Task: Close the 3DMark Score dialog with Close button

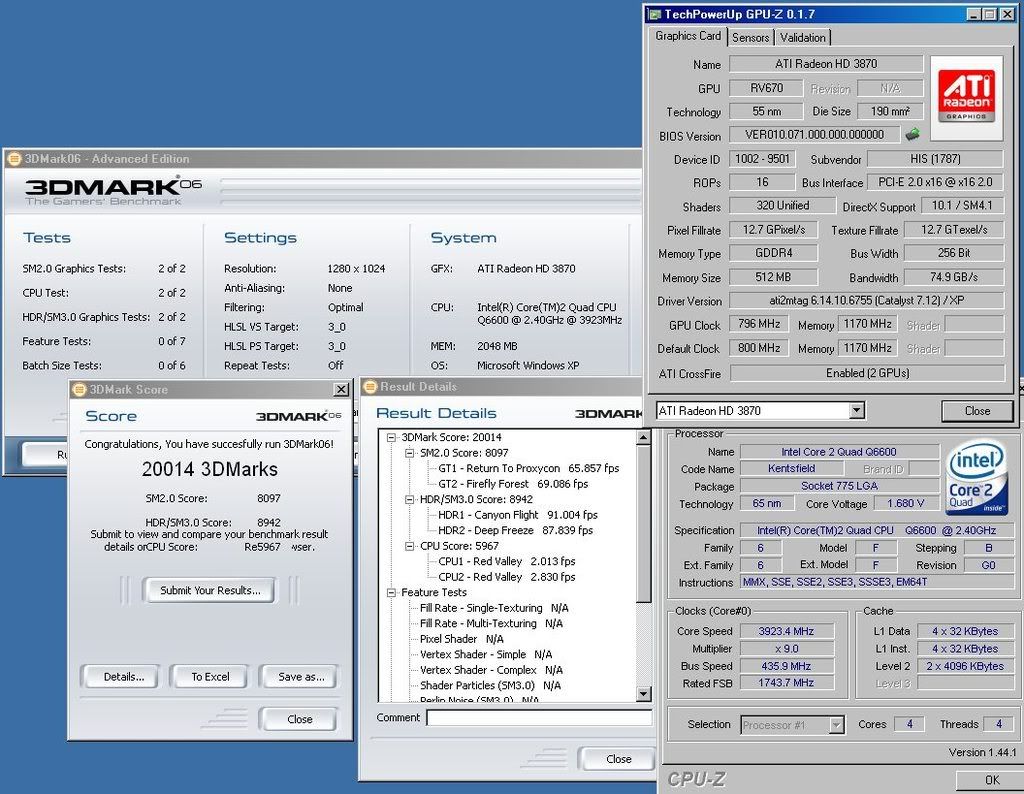Action: point(299,719)
